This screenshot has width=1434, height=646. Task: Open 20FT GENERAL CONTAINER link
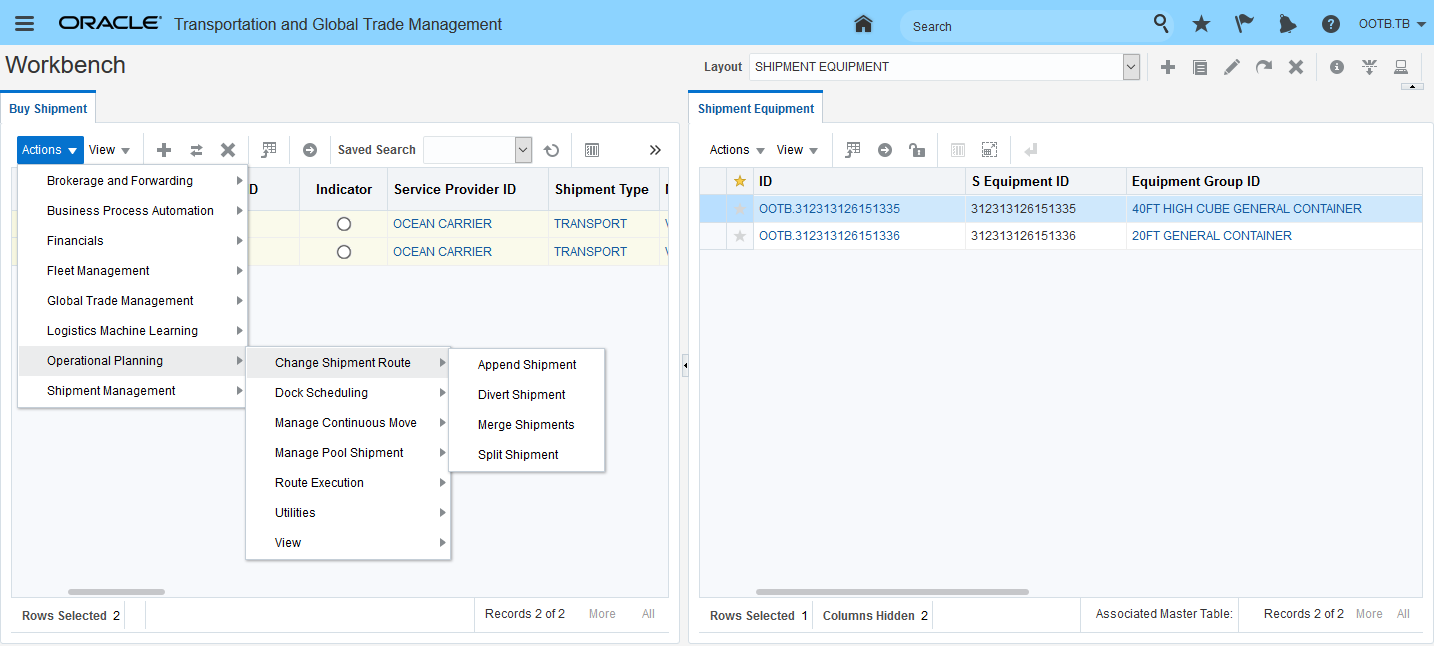pyautogui.click(x=1211, y=236)
